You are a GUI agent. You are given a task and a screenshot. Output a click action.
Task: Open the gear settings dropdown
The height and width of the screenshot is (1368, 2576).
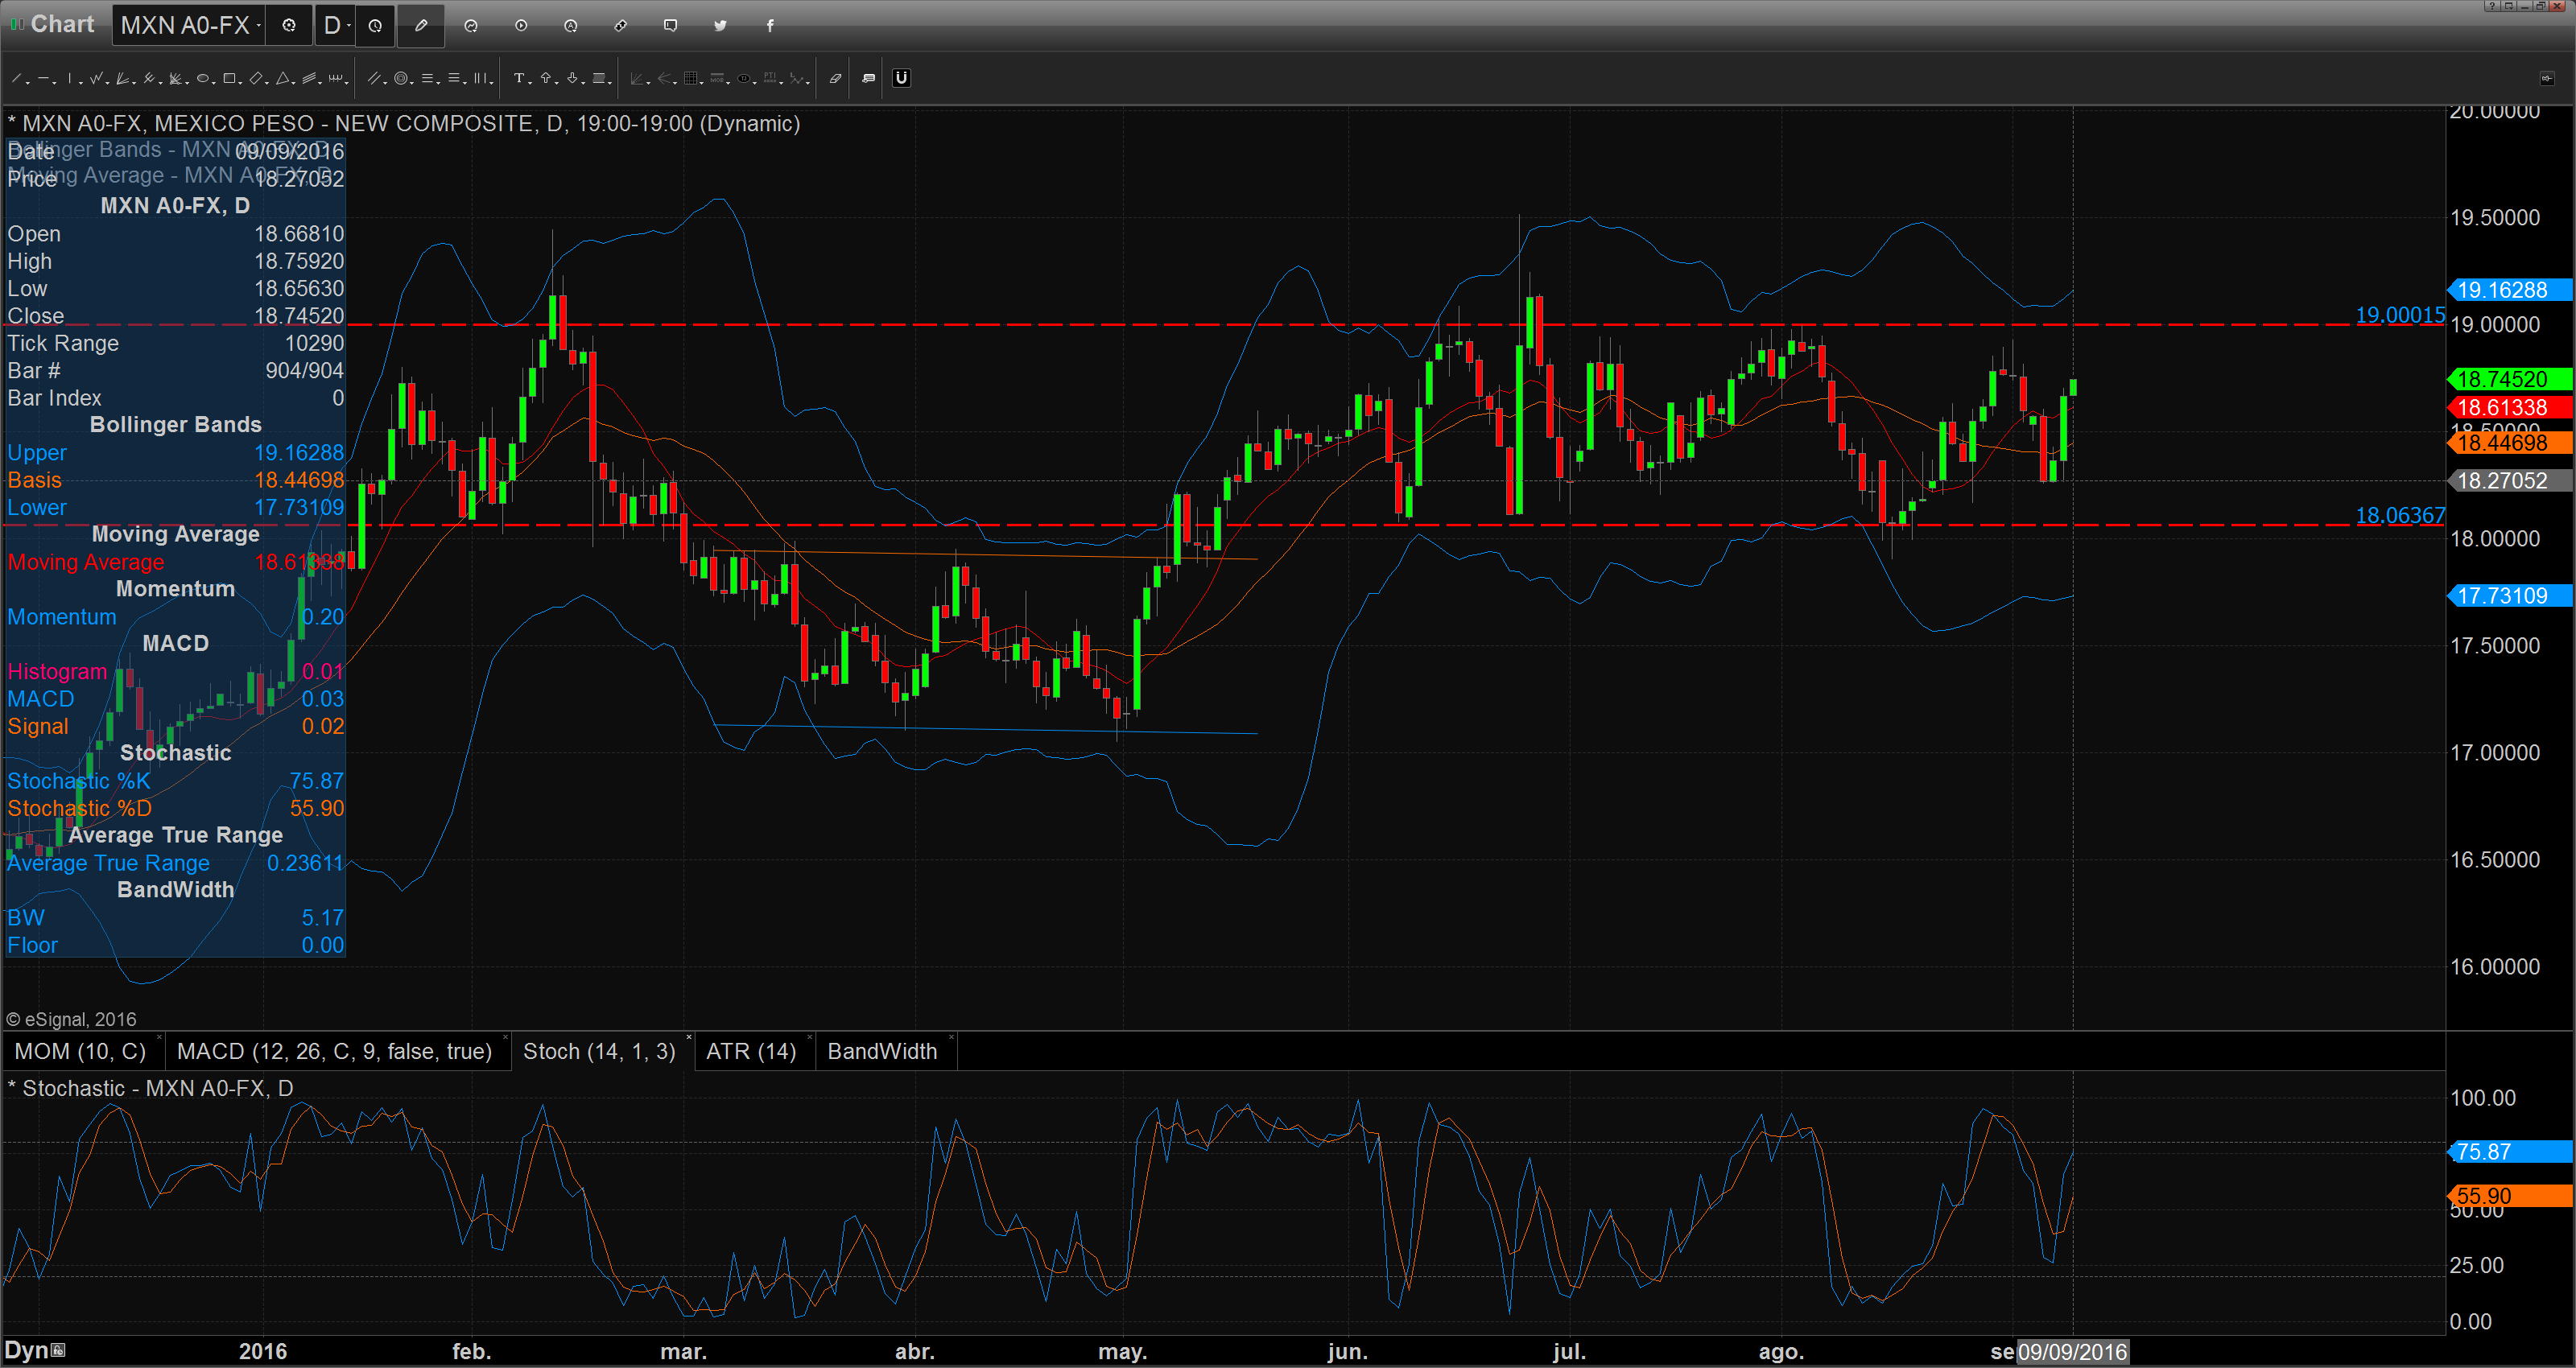point(289,25)
